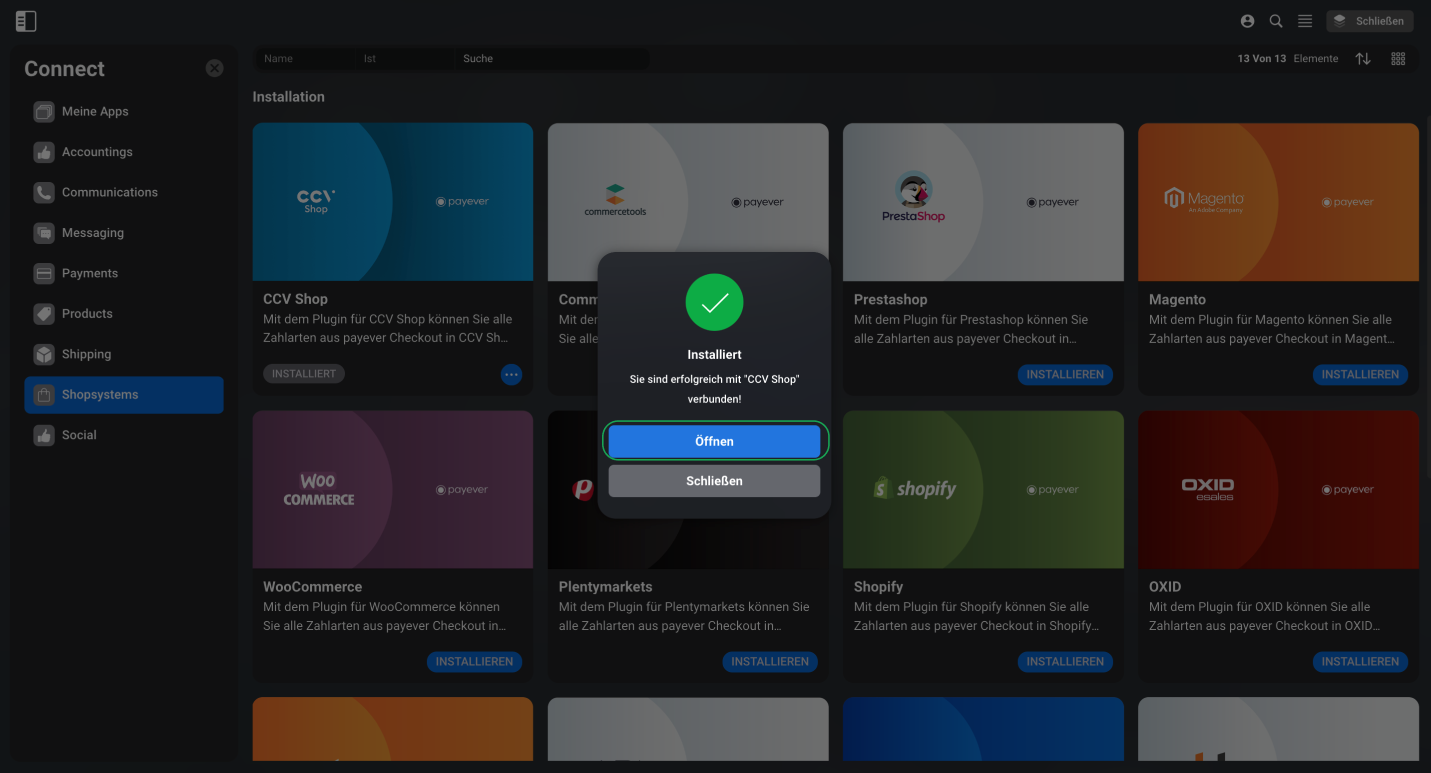Select Shopsystems bag icon
This screenshot has height=773, width=1431.
[x=43, y=395]
